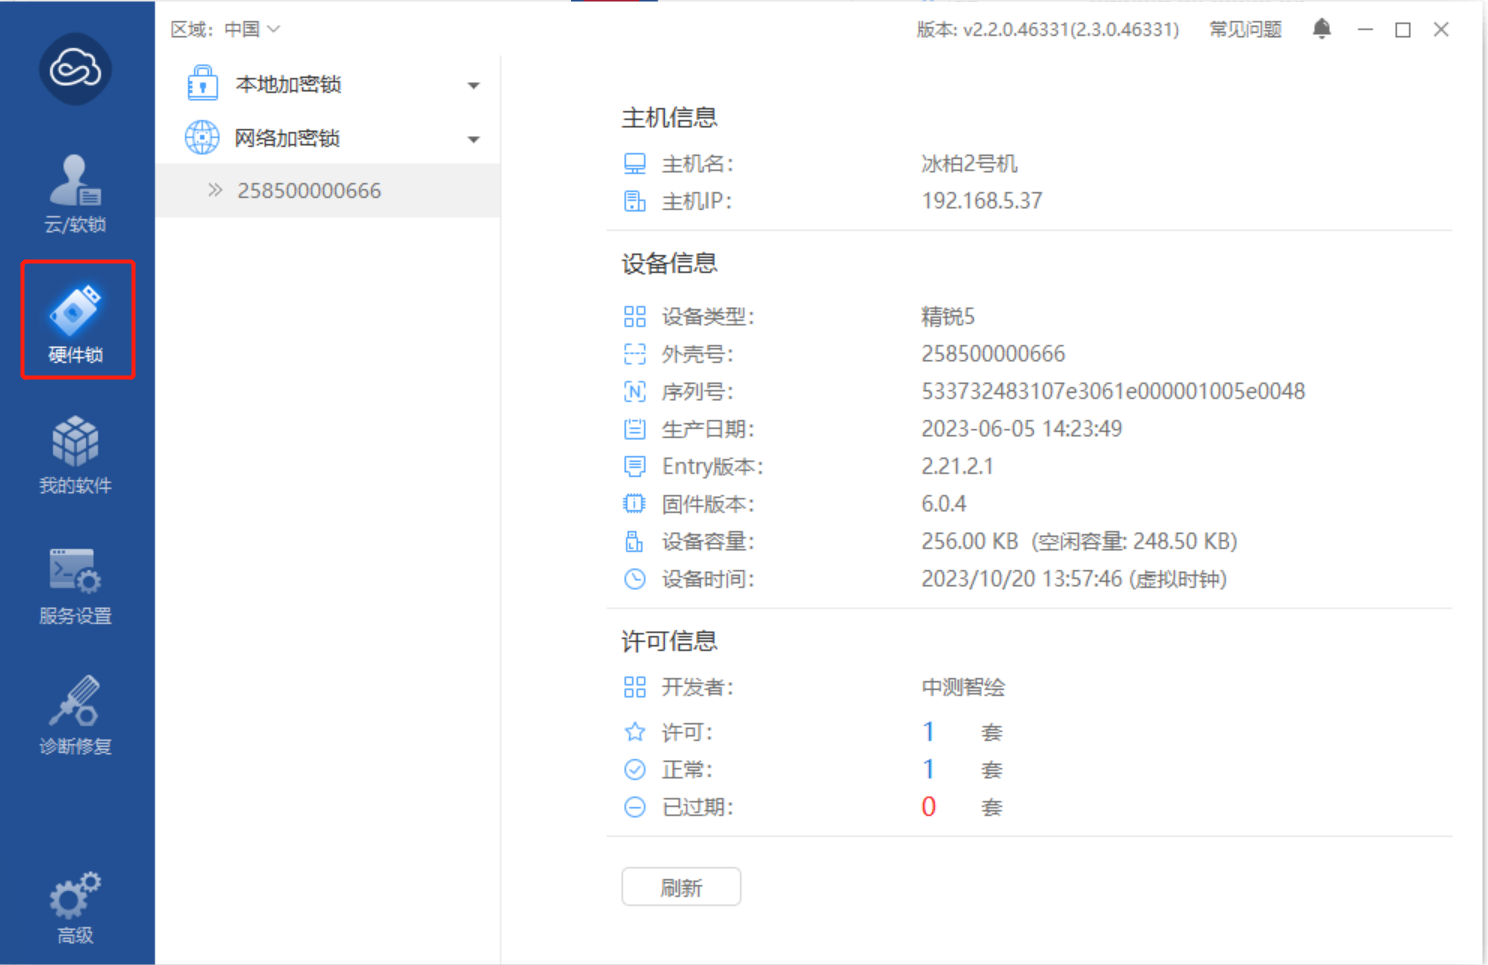Screen dimensions: 1488x965
Task: Click the 本地加密锁 padlock icon
Action: pos(203,84)
